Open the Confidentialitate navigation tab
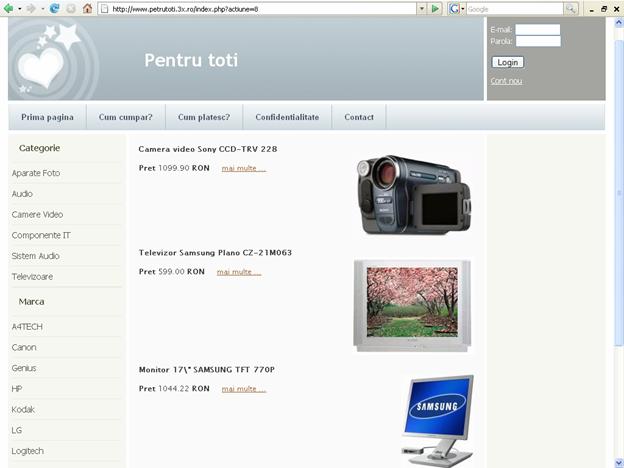This screenshot has height=468, width=624. 287,117
